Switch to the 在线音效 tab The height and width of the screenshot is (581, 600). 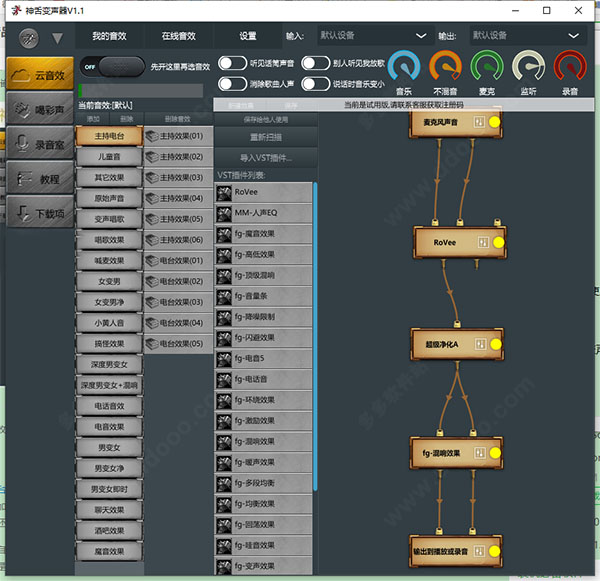coord(178,36)
